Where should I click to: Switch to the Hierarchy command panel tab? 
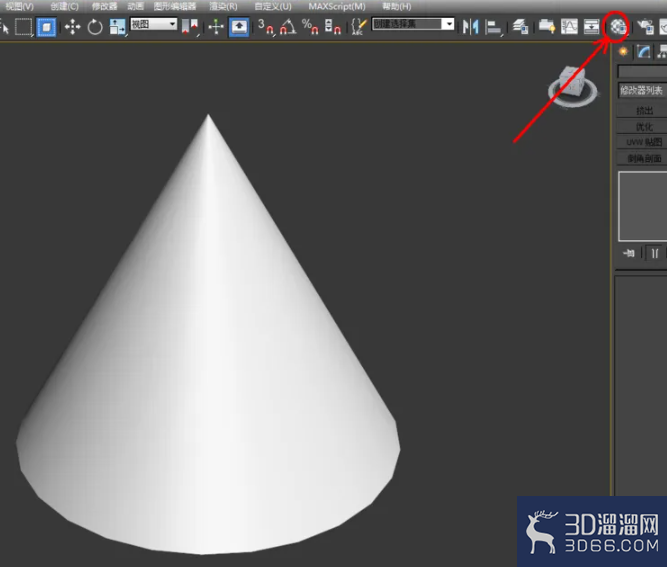pos(661,52)
